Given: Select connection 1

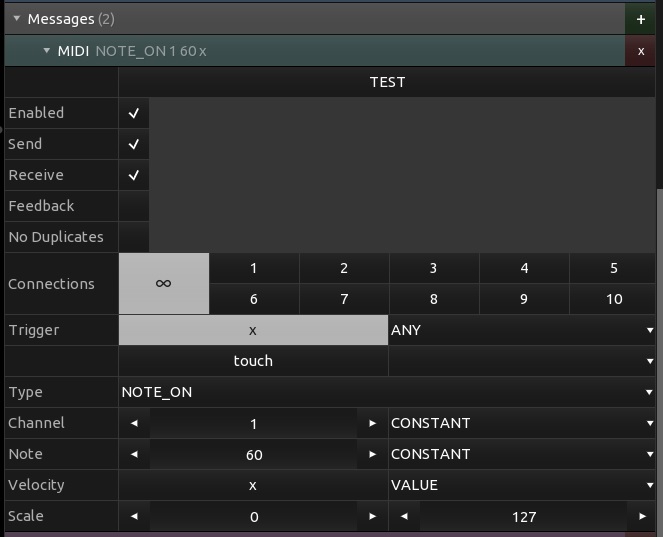Looking at the screenshot, I should [x=254, y=268].
